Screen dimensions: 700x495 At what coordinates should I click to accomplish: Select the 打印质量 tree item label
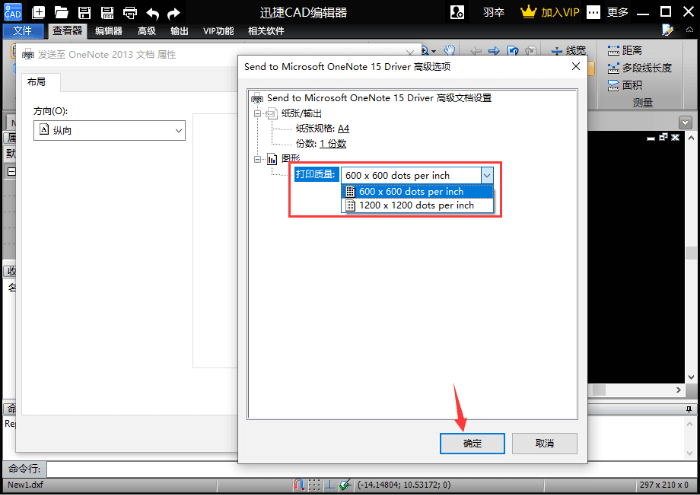point(315,174)
